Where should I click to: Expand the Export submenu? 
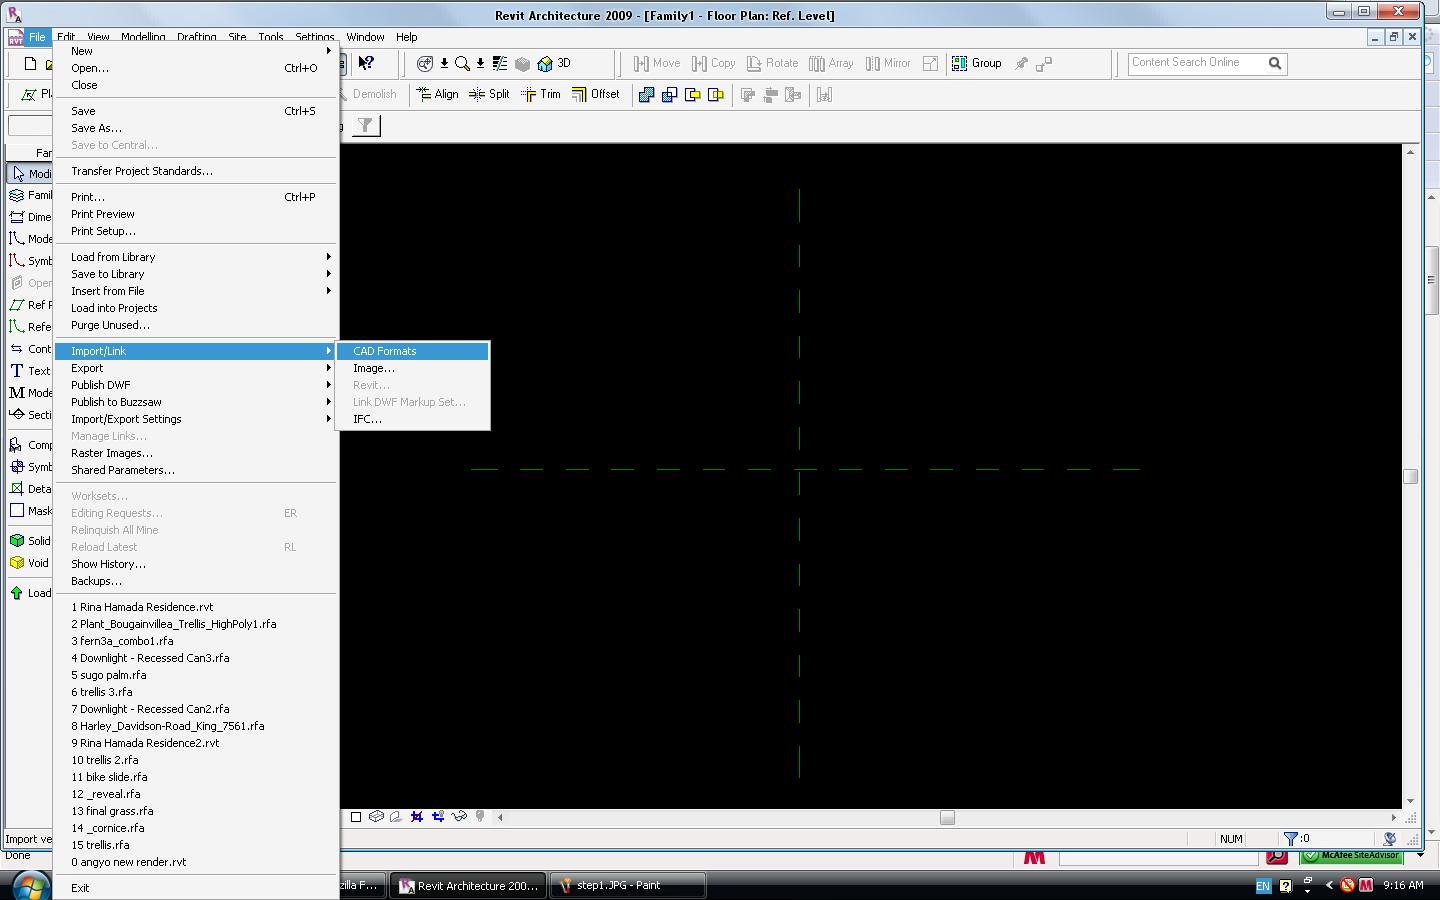tap(87, 368)
